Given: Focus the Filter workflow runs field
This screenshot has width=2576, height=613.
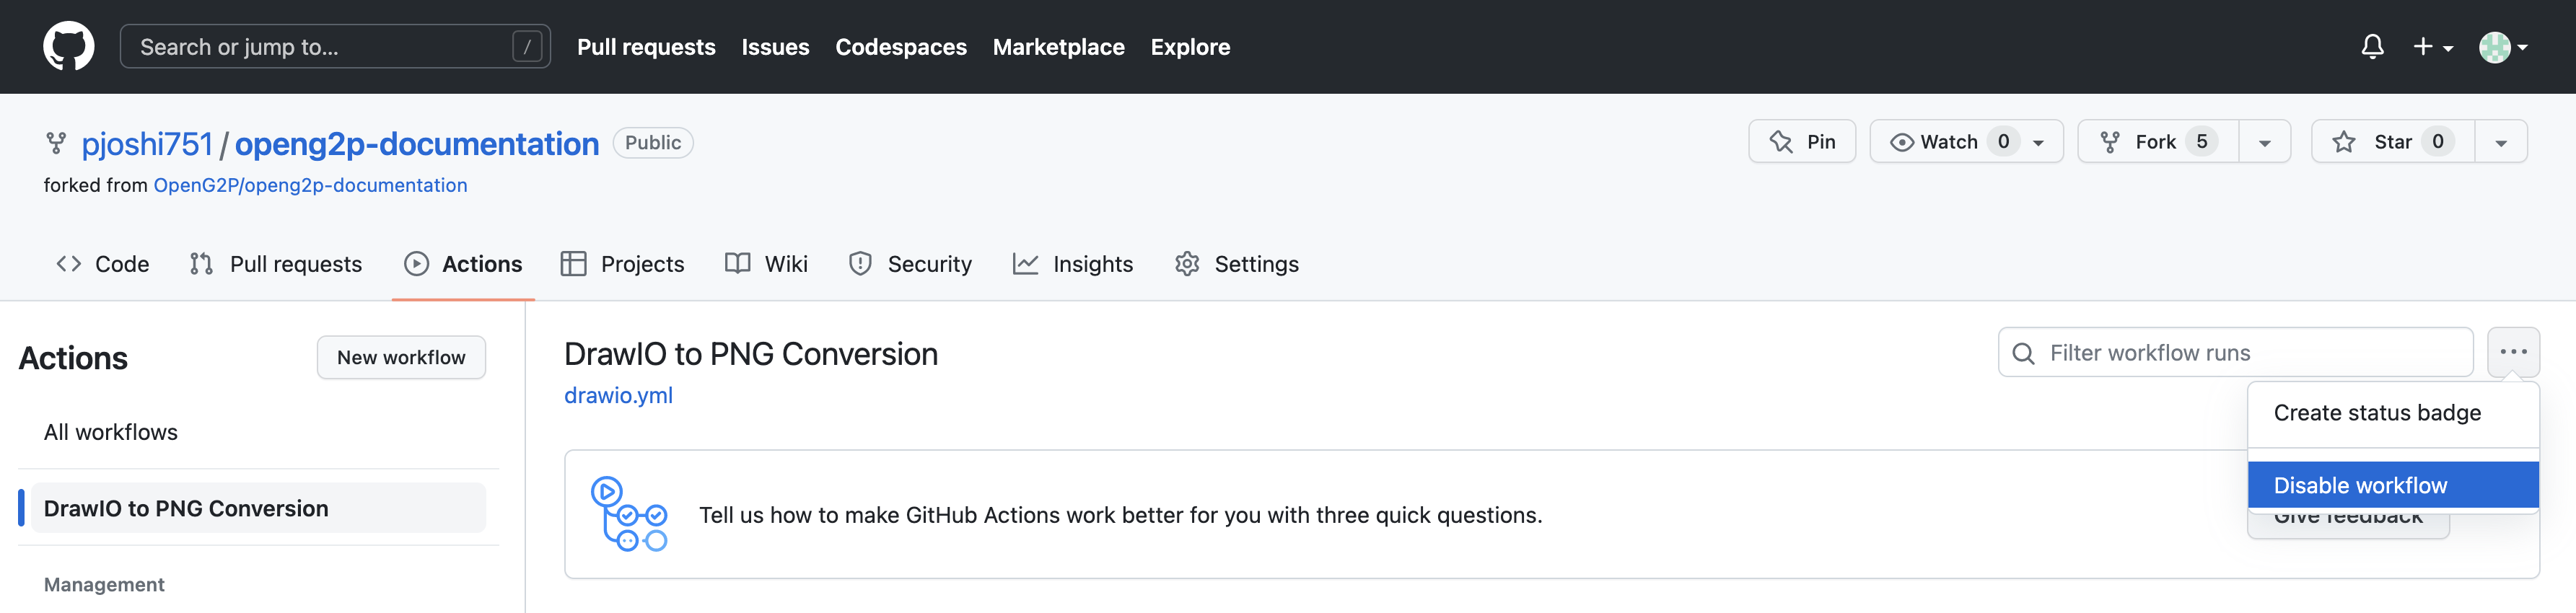Looking at the screenshot, I should pos(2235,352).
